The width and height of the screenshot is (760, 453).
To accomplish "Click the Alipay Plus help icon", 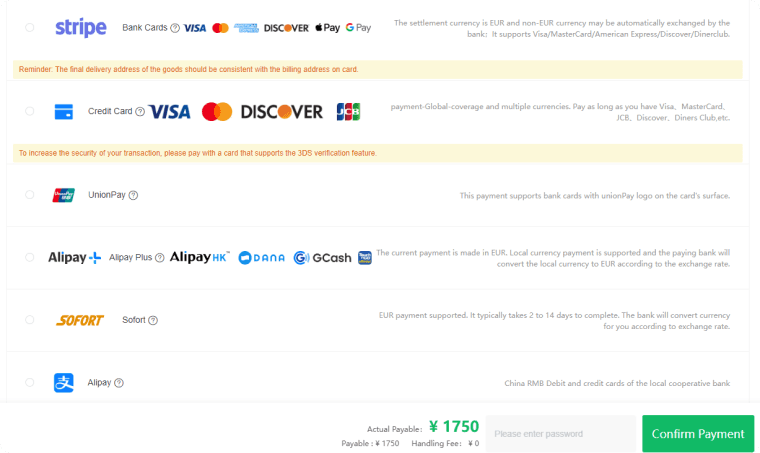I will [159, 258].
